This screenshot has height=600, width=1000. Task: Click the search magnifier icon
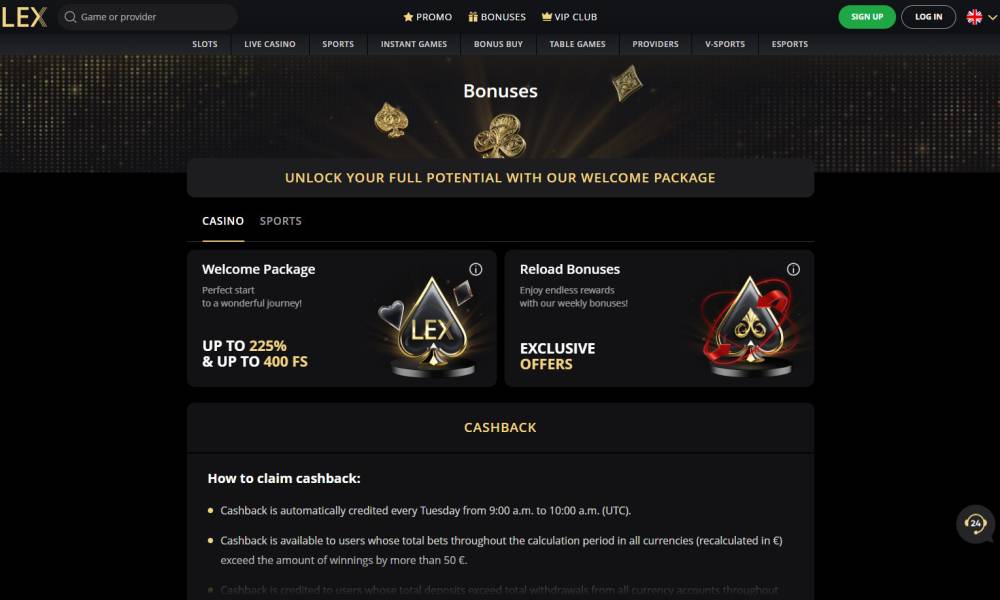70,17
